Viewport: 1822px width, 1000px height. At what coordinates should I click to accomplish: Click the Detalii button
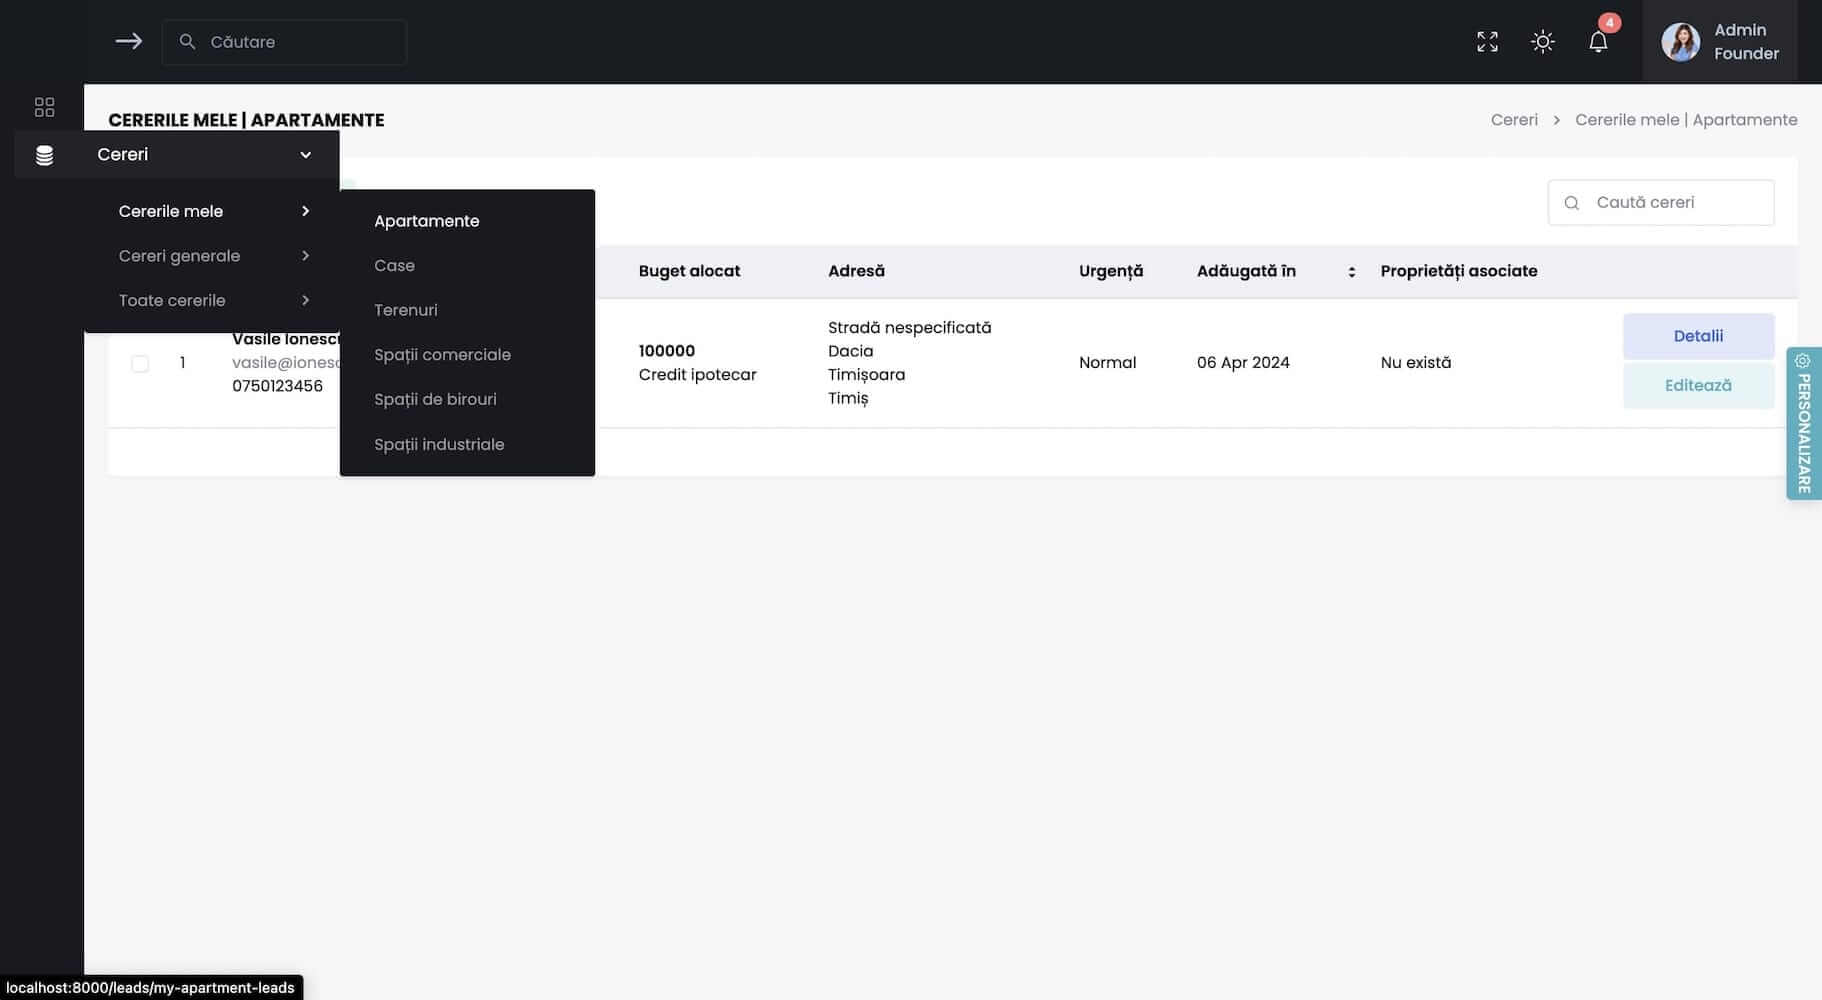pos(1697,336)
